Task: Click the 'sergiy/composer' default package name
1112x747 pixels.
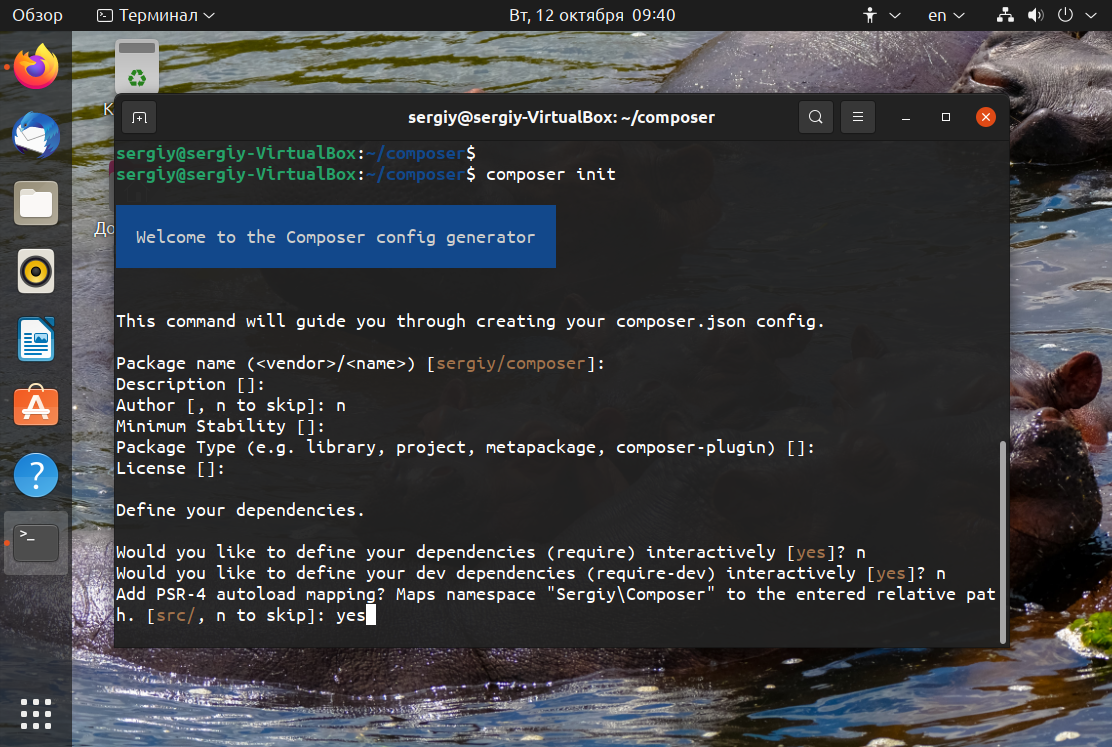Action: click(x=511, y=363)
